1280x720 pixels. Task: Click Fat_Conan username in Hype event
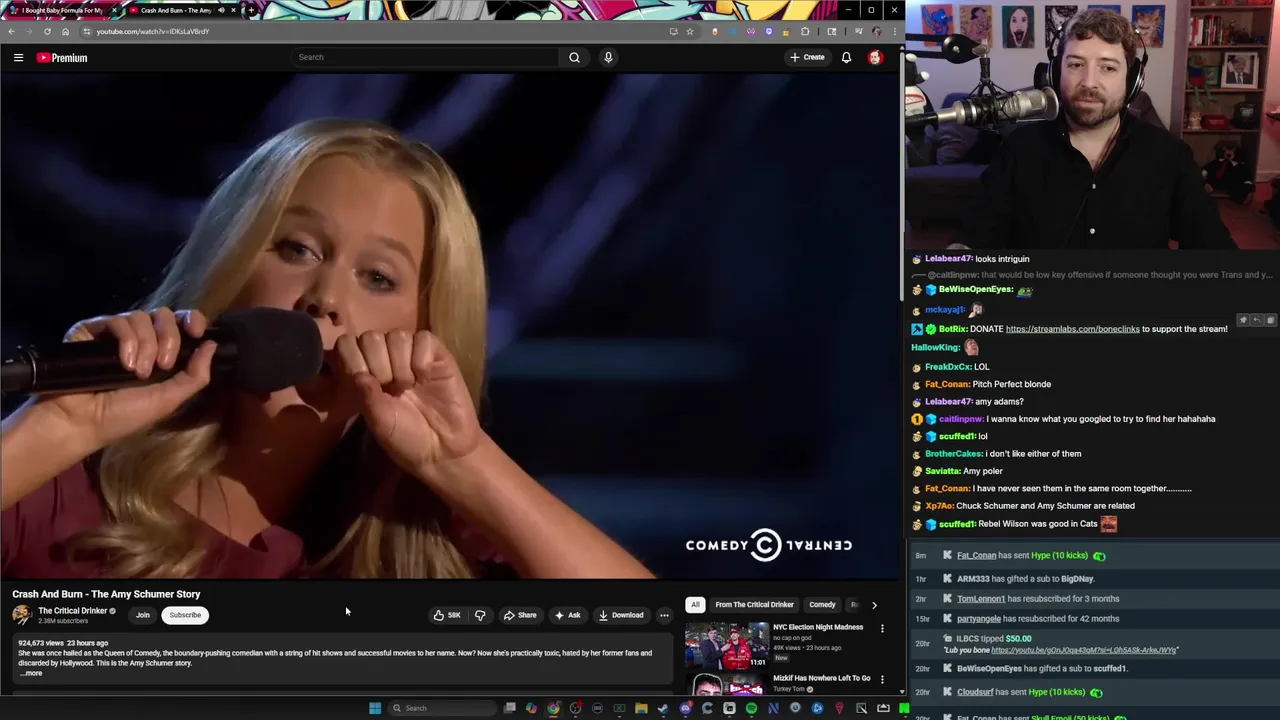coord(976,555)
